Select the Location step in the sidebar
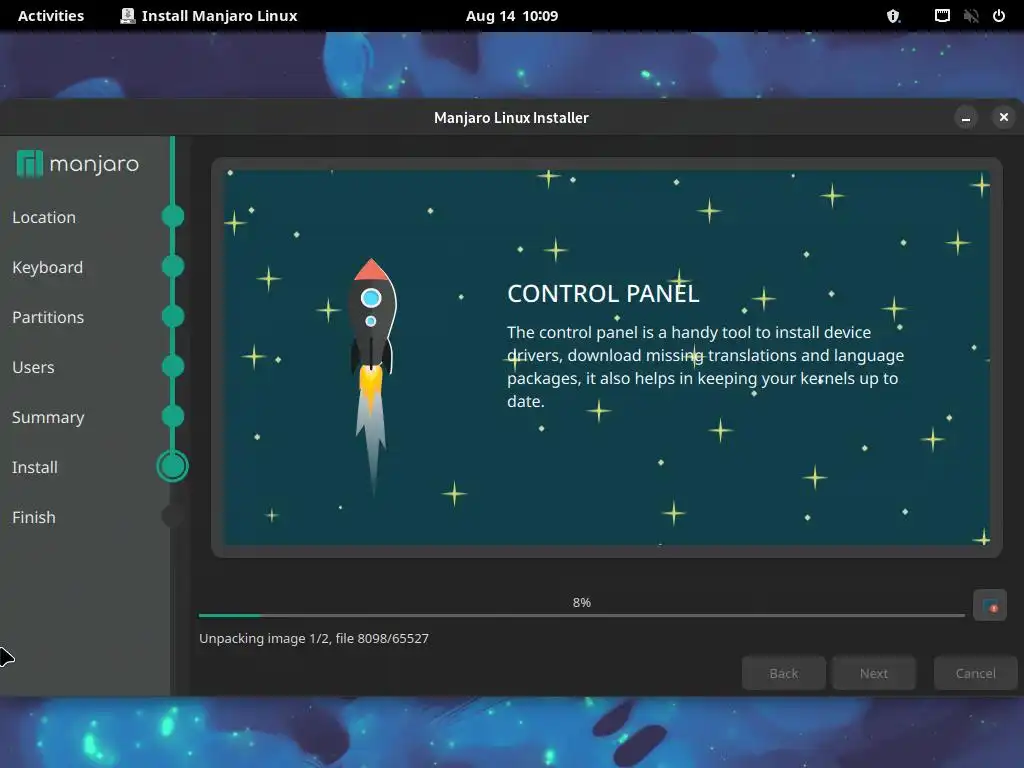Image resolution: width=1024 pixels, height=768 pixels. coord(44,217)
